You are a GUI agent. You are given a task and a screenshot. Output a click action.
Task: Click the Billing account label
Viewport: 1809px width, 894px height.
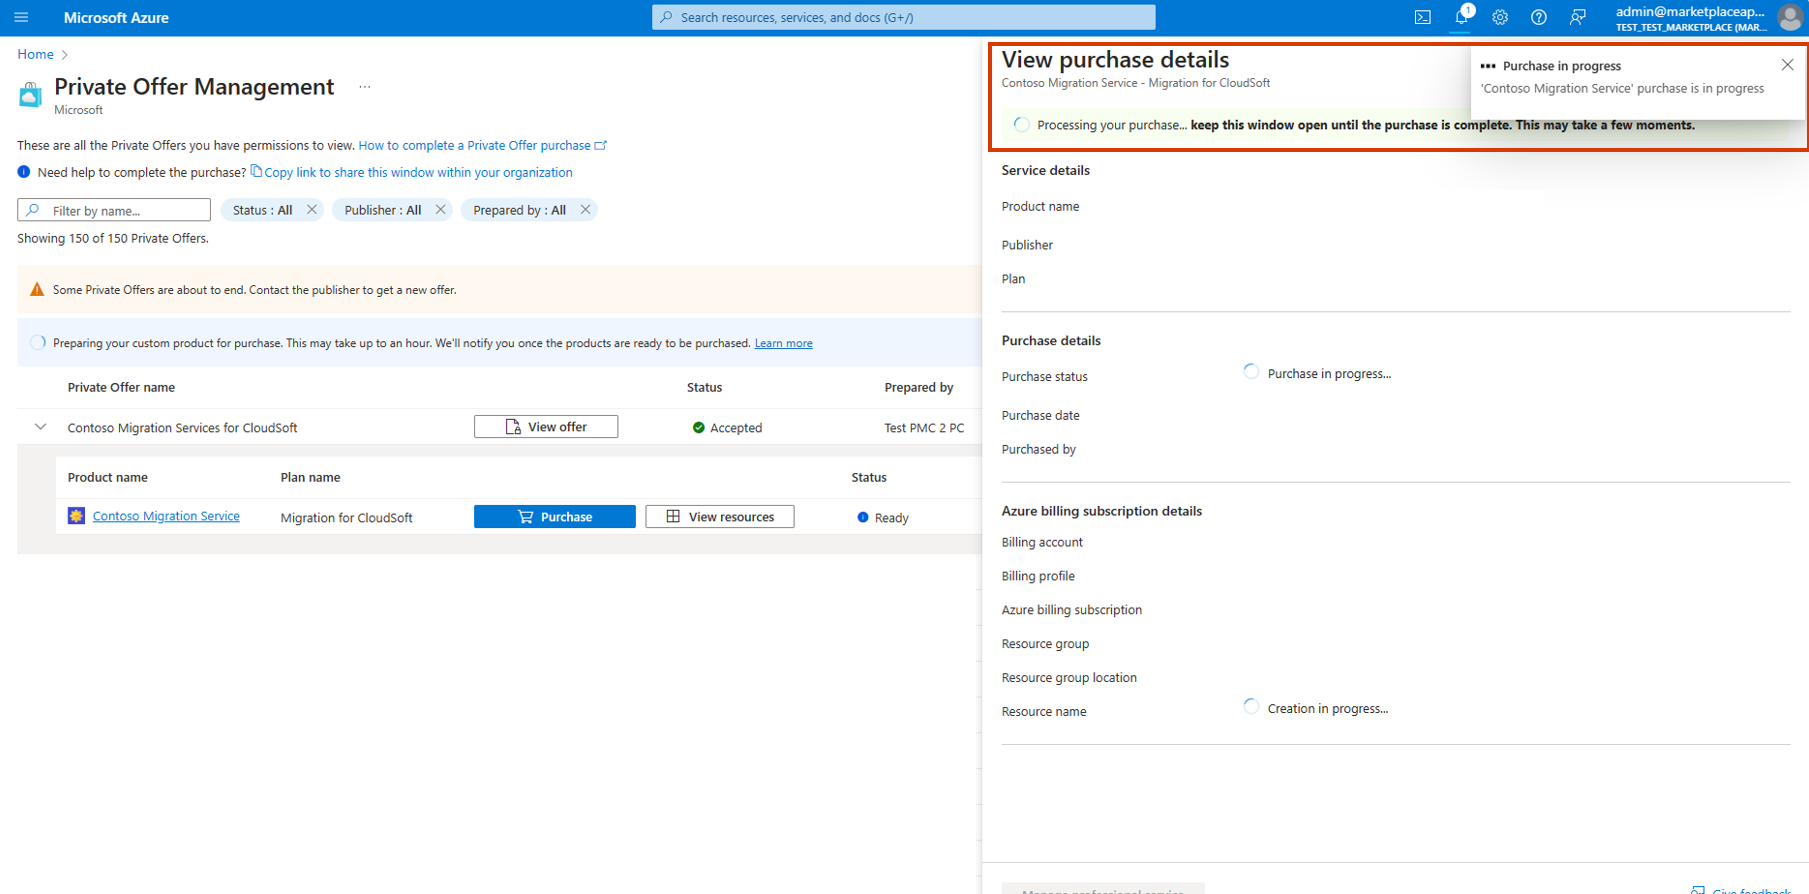[x=1042, y=542]
